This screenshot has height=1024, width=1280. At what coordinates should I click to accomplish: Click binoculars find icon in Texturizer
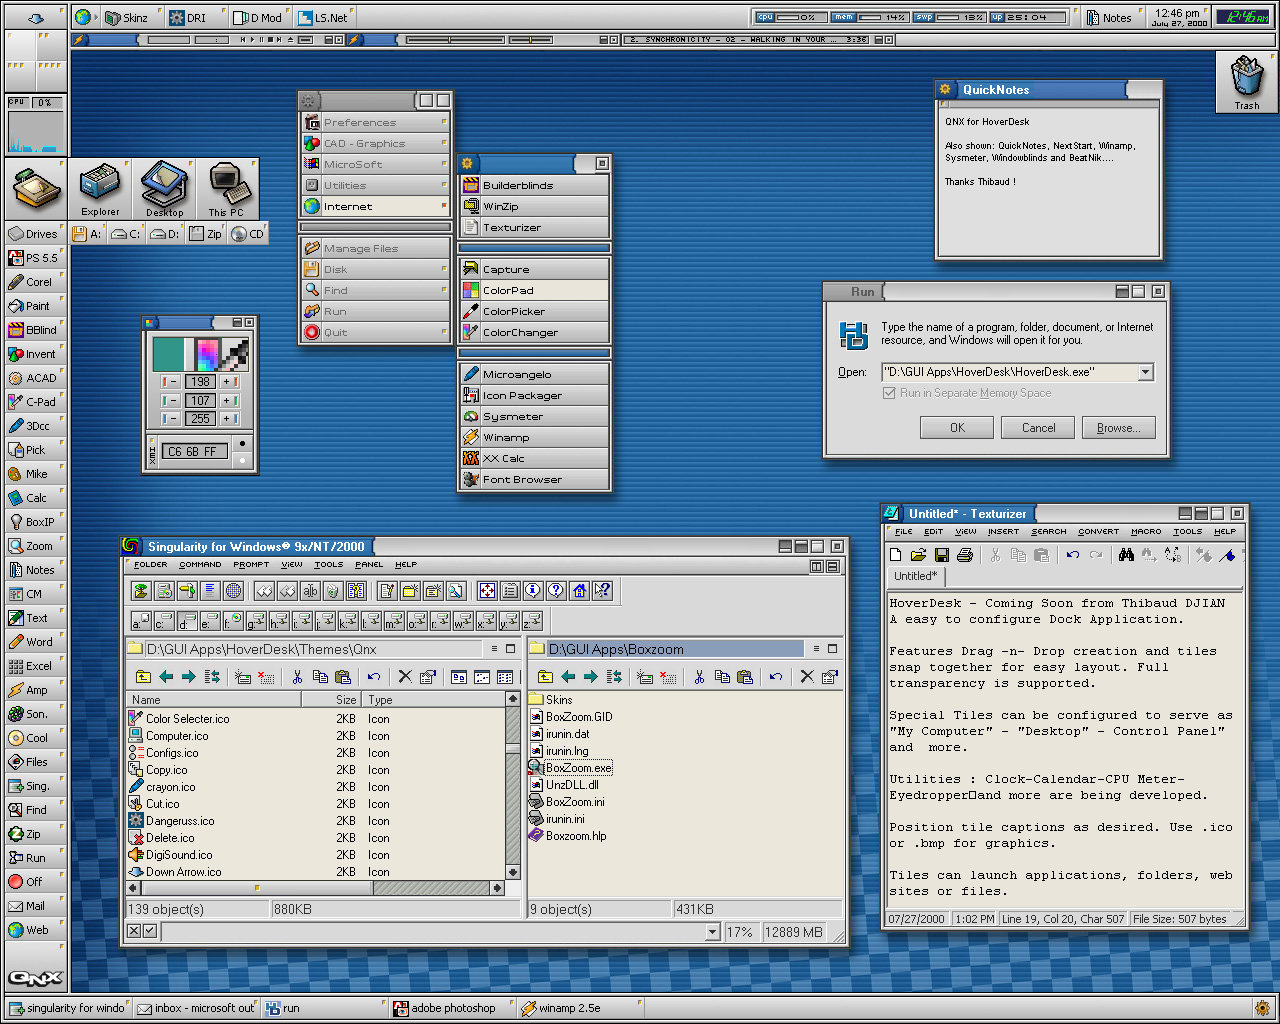pos(1126,555)
